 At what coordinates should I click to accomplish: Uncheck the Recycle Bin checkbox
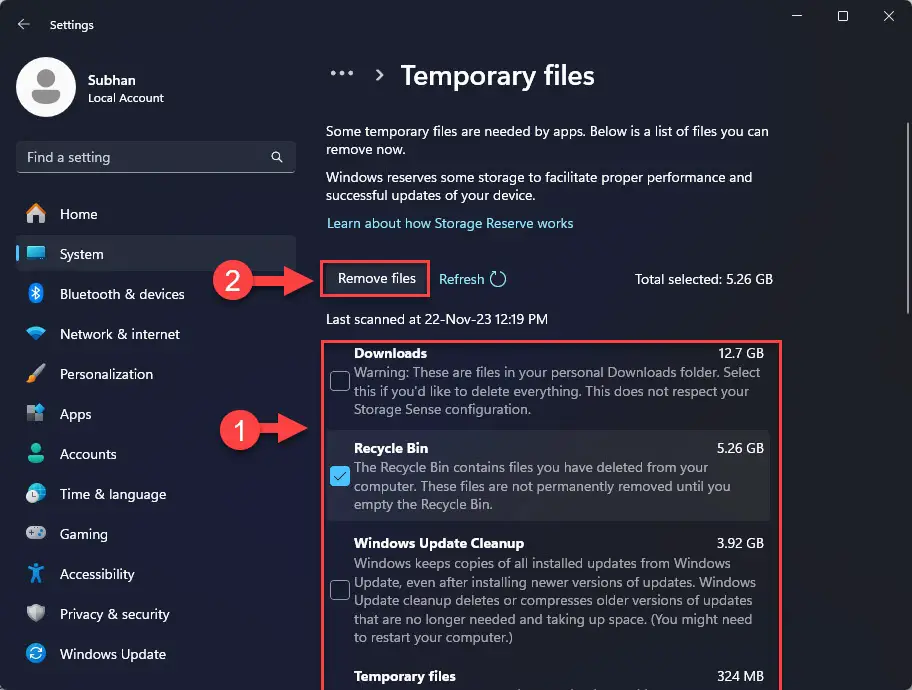pos(340,476)
